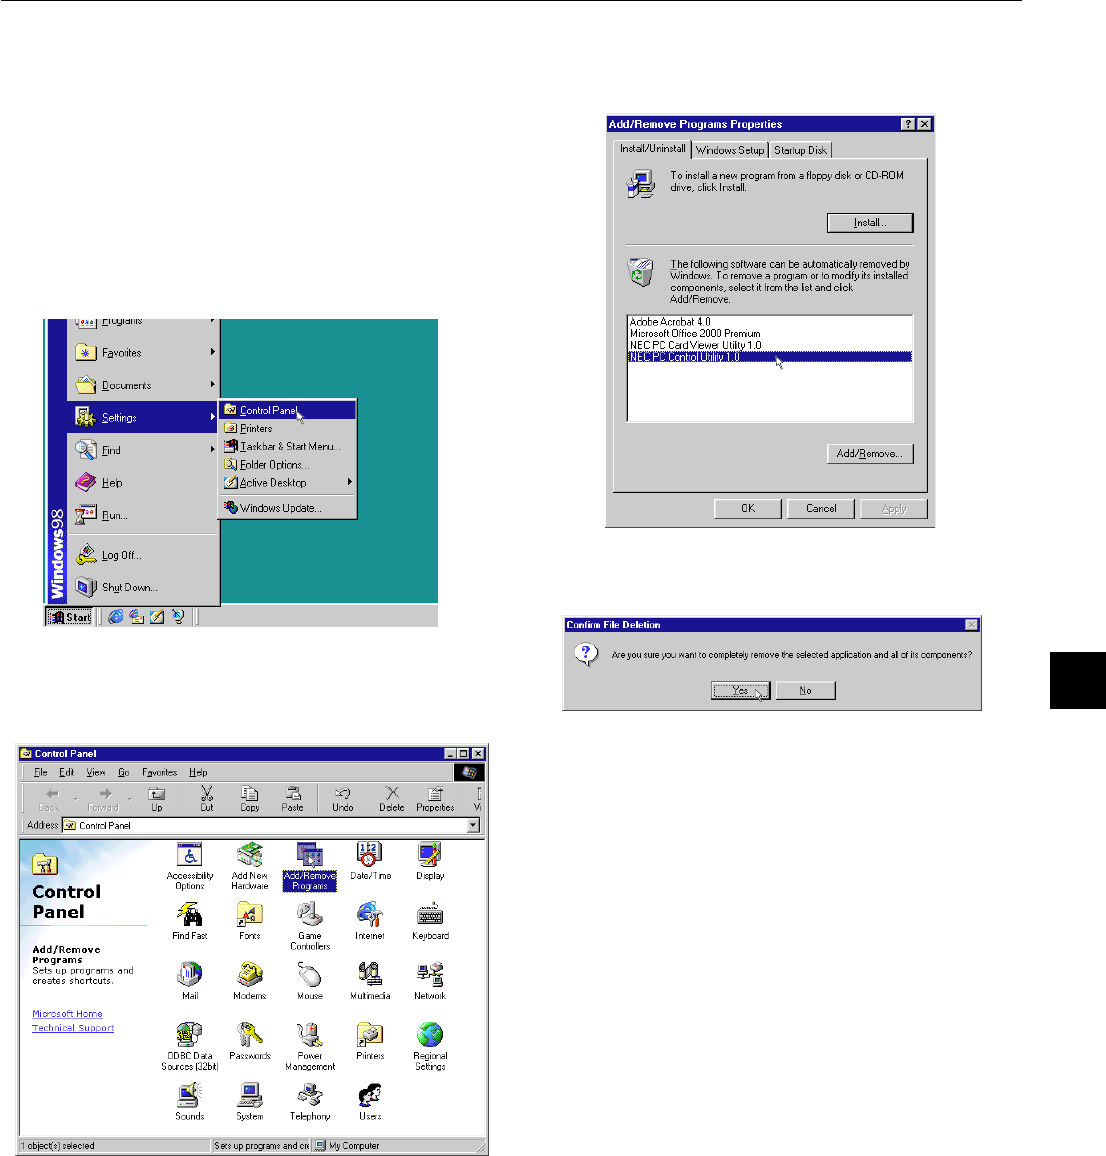Open the Mail applet icon
1106x1156 pixels.
pyautogui.click(x=189, y=981)
